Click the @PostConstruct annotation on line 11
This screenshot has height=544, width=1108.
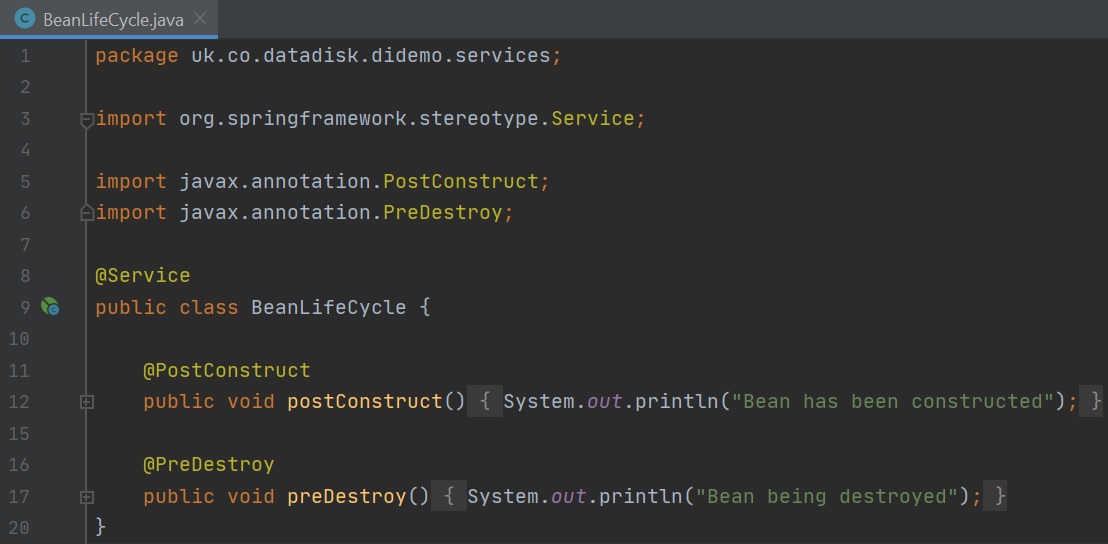(226, 371)
